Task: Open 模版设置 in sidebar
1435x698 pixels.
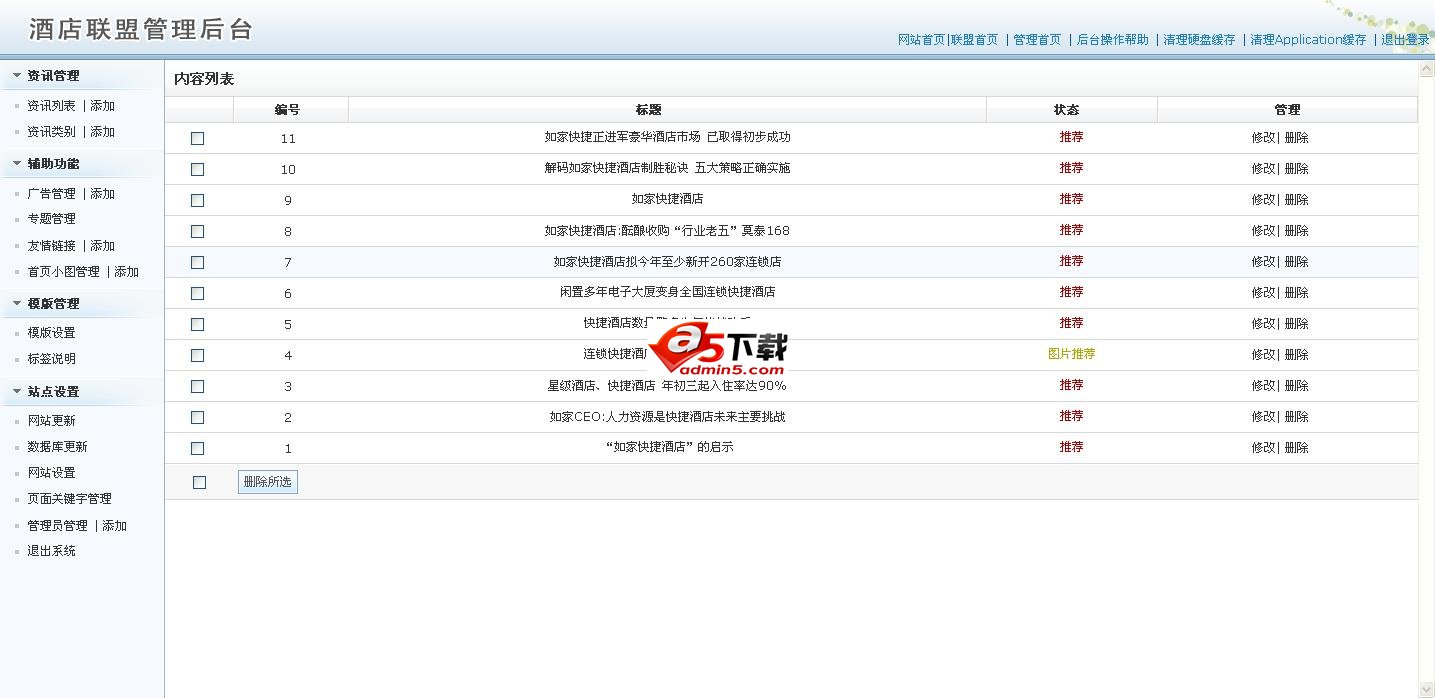Action: (x=51, y=333)
